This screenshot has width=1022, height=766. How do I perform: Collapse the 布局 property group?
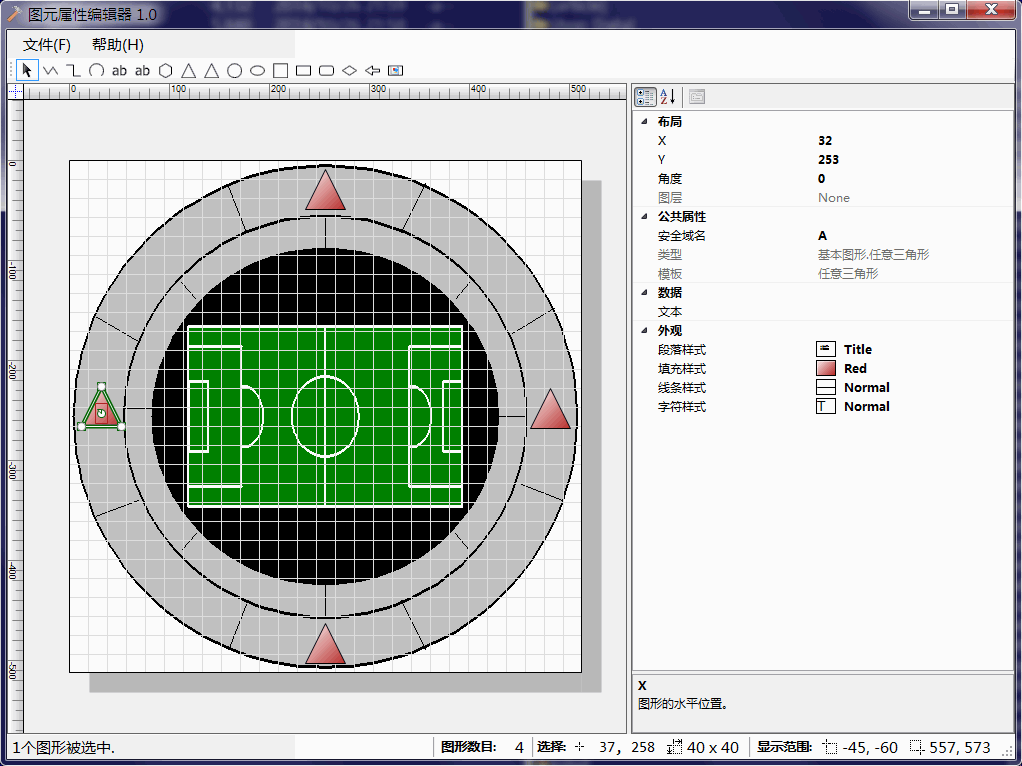644,121
